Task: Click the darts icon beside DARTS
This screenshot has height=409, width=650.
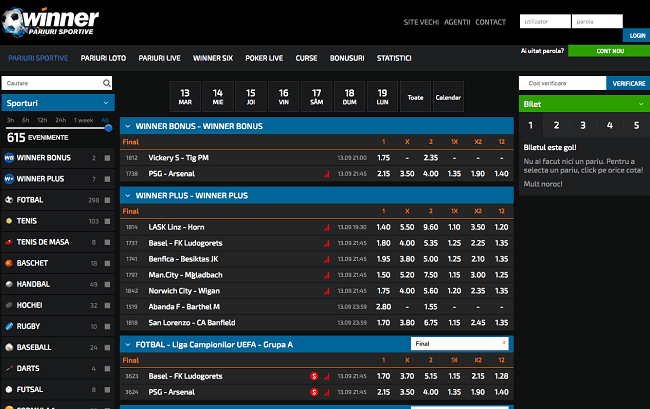Action: [x=9, y=368]
